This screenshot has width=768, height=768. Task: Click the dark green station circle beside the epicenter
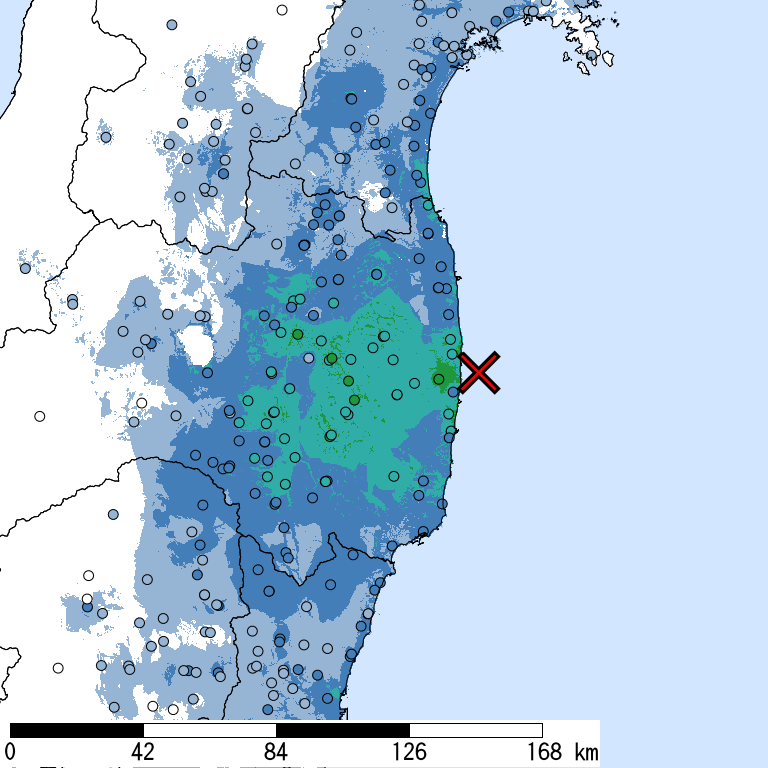tap(438, 378)
